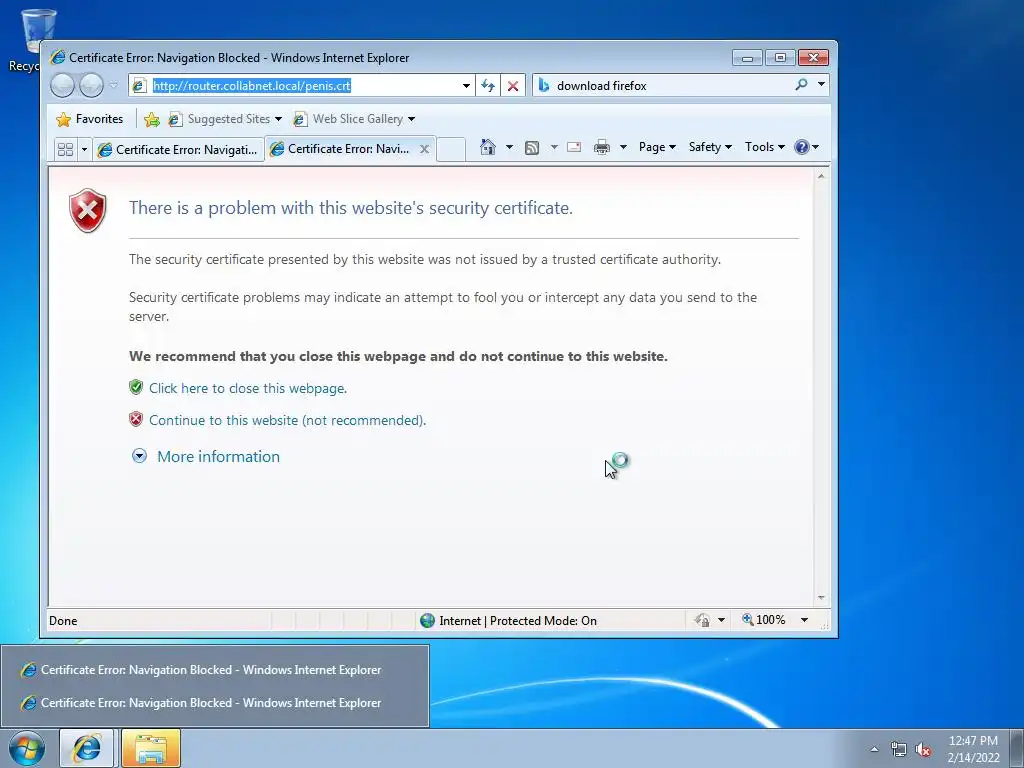Expand the zoom level dropdown arrow
This screenshot has height=768, width=1024.
click(805, 620)
